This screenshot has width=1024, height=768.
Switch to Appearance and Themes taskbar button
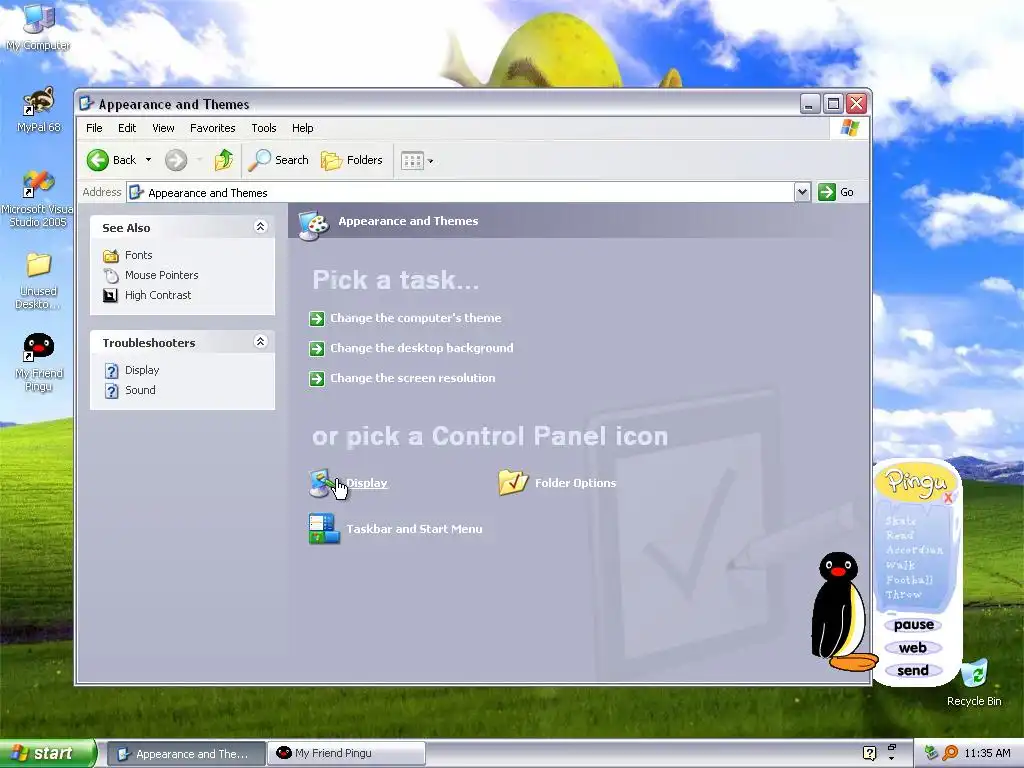tap(186, 754)
